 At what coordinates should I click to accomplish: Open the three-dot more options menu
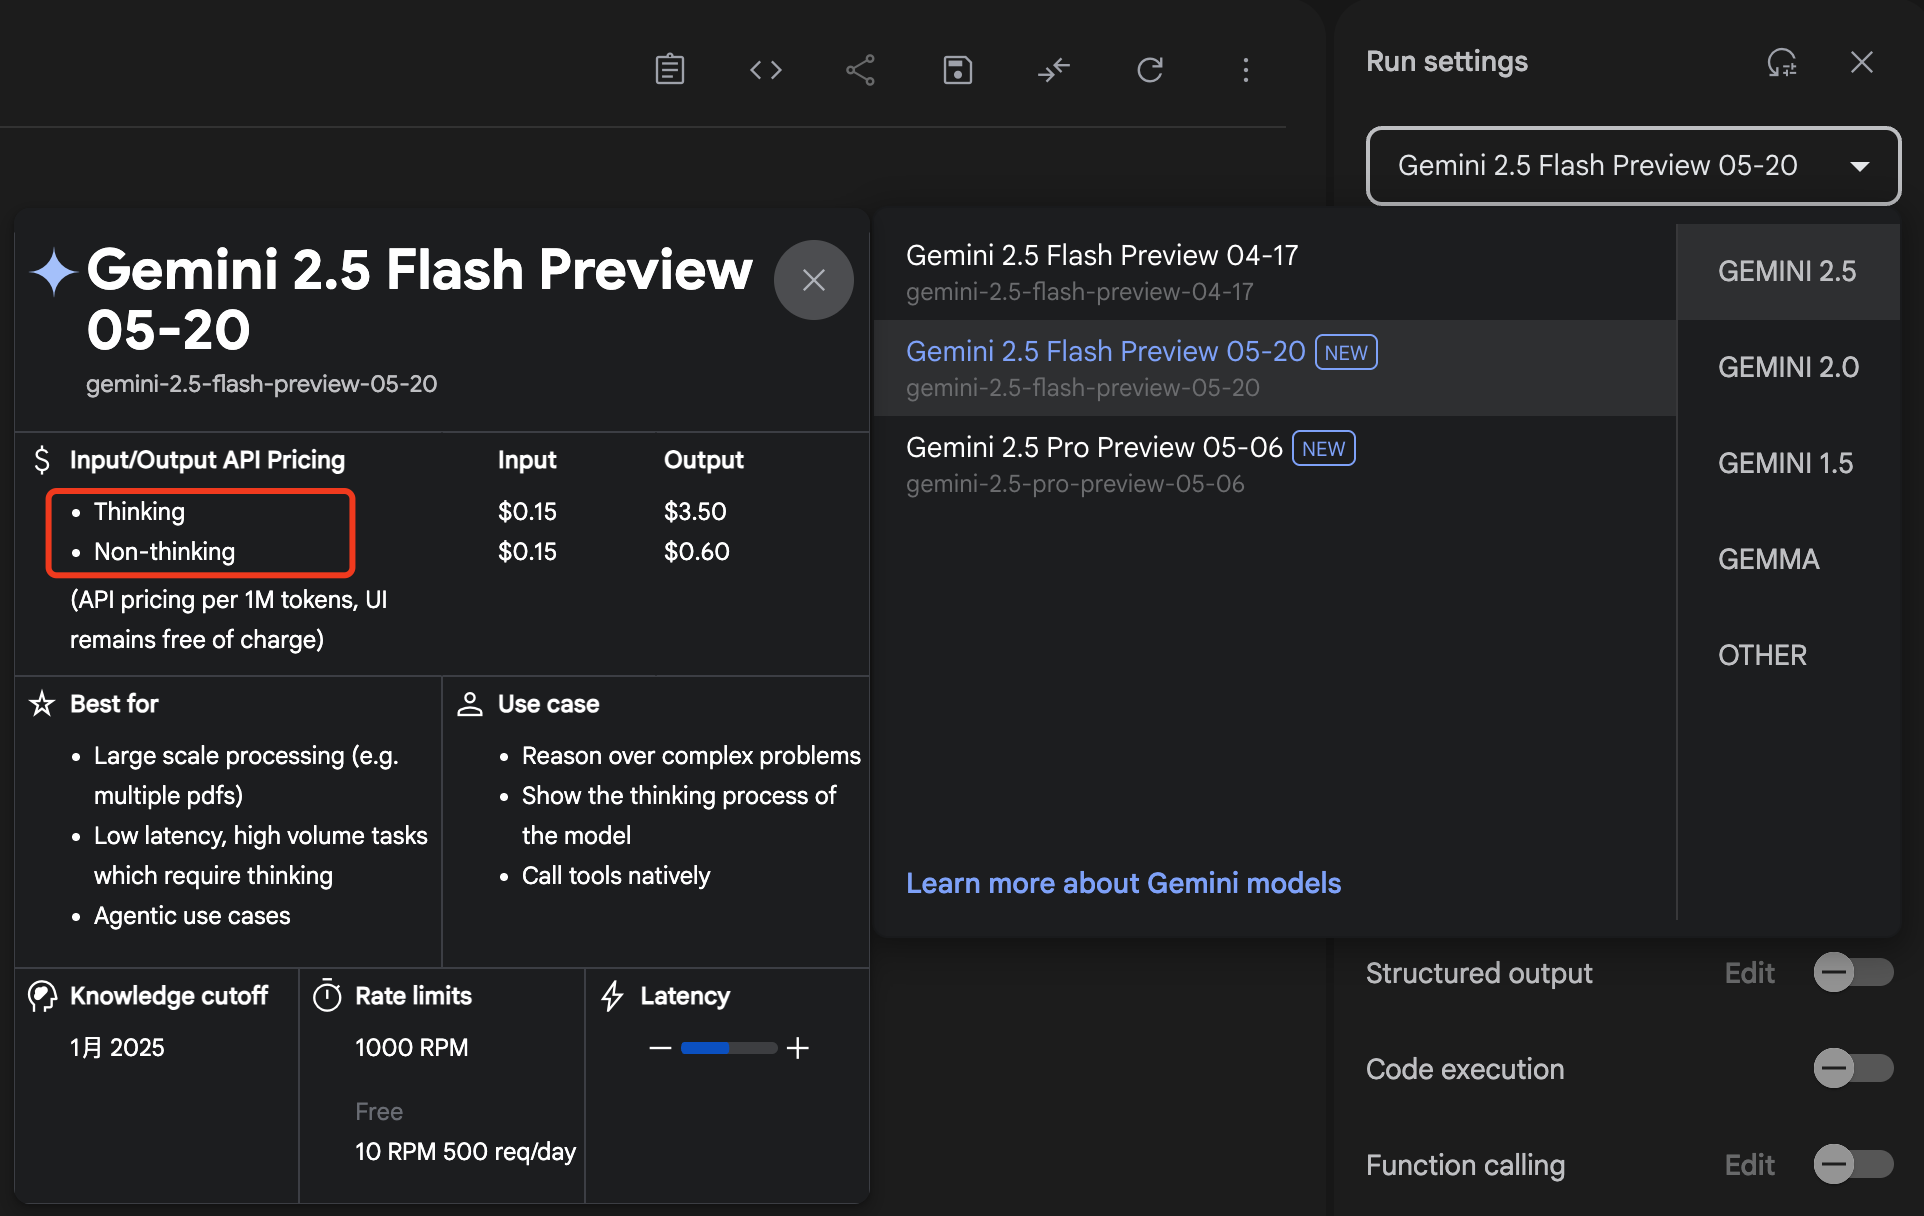pyautogui.click(x=1245, y=70)
